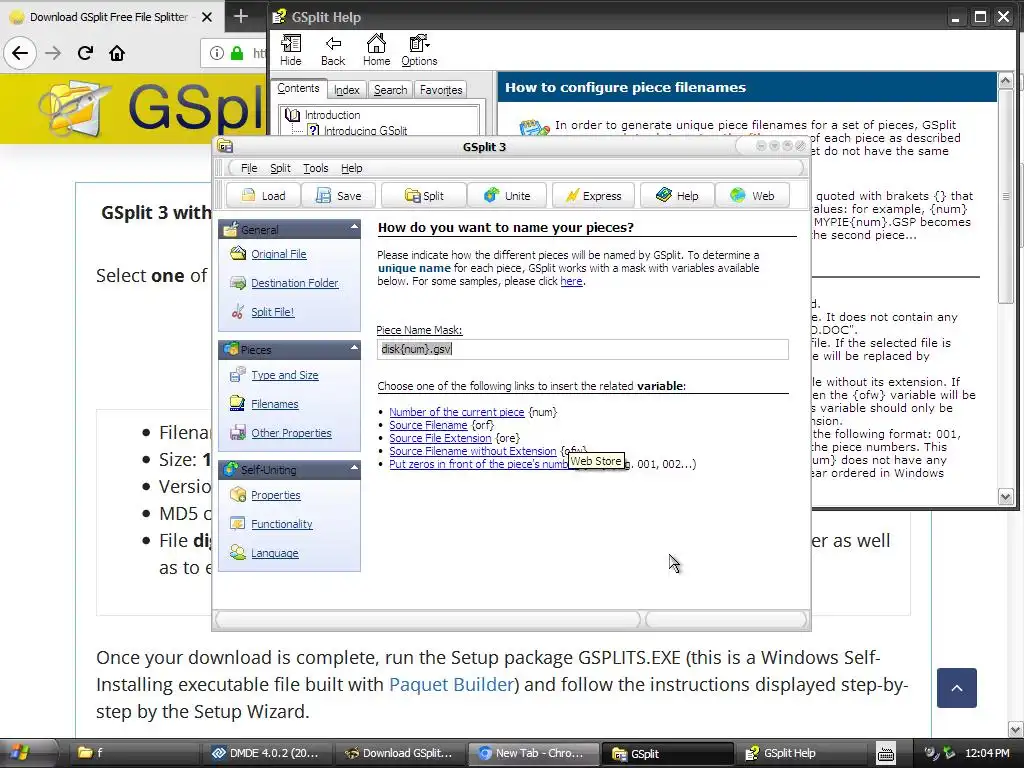The height and width of the screenshot is (768, 1024).
Task: Click the browser back arrow button
Action: pos(20,53)
